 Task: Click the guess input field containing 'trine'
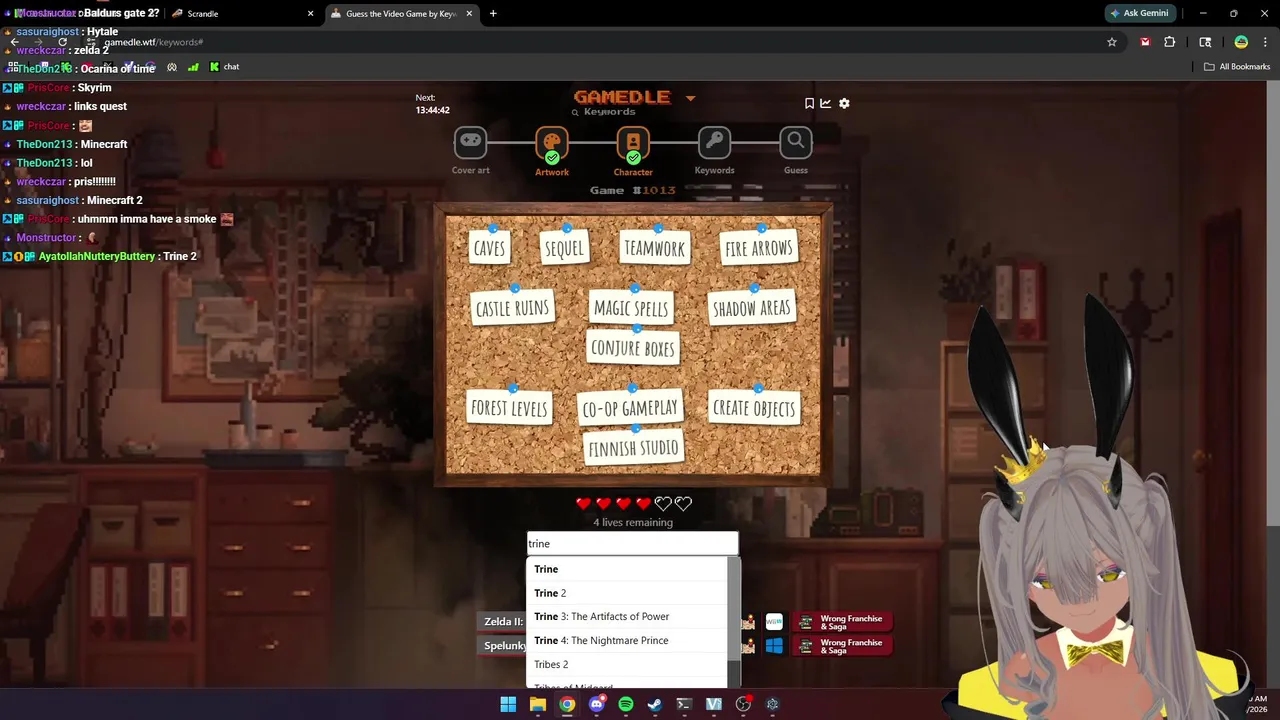632,543
